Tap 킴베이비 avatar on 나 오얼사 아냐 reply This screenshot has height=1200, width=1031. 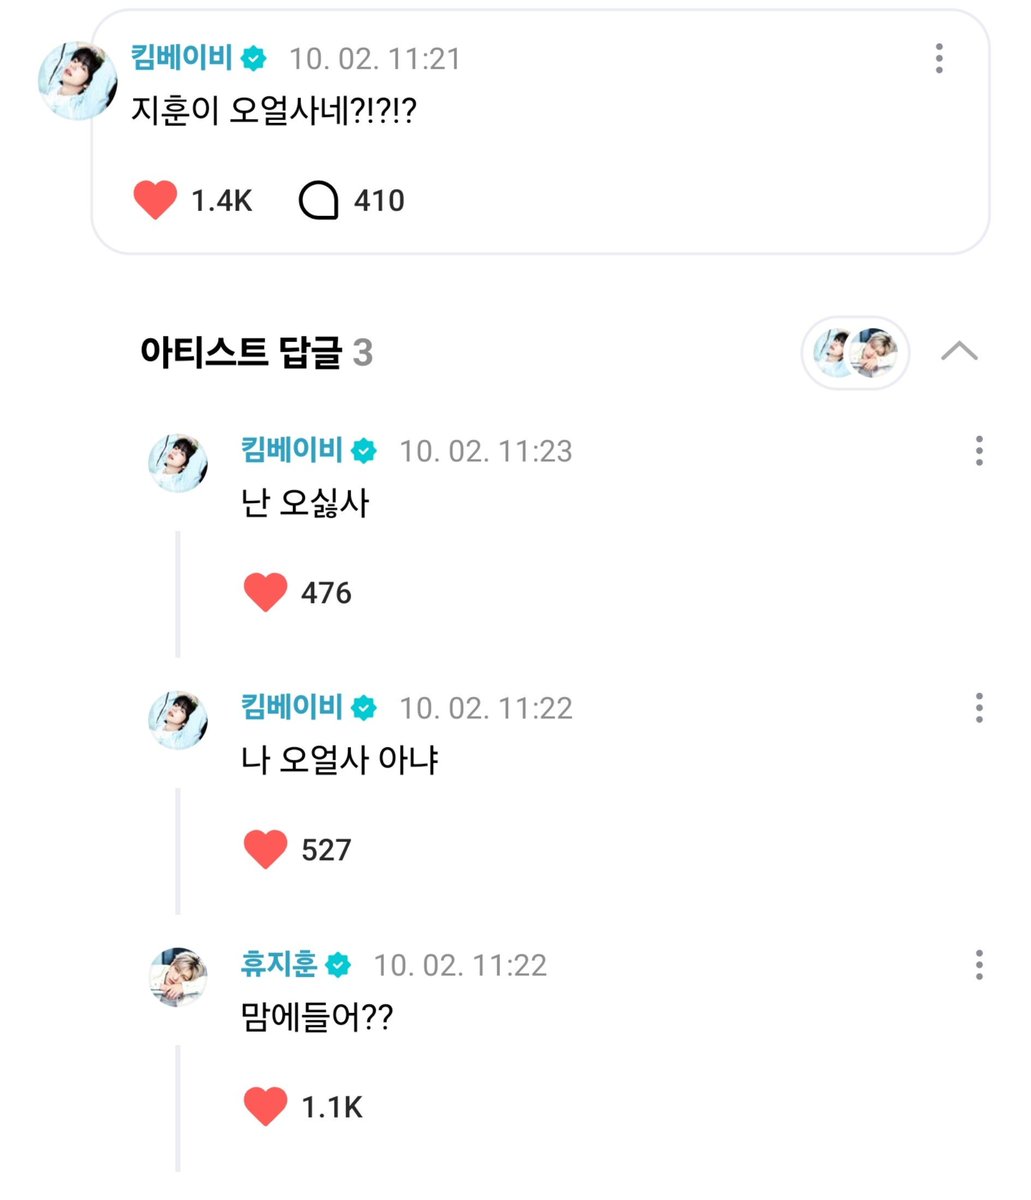178,721
